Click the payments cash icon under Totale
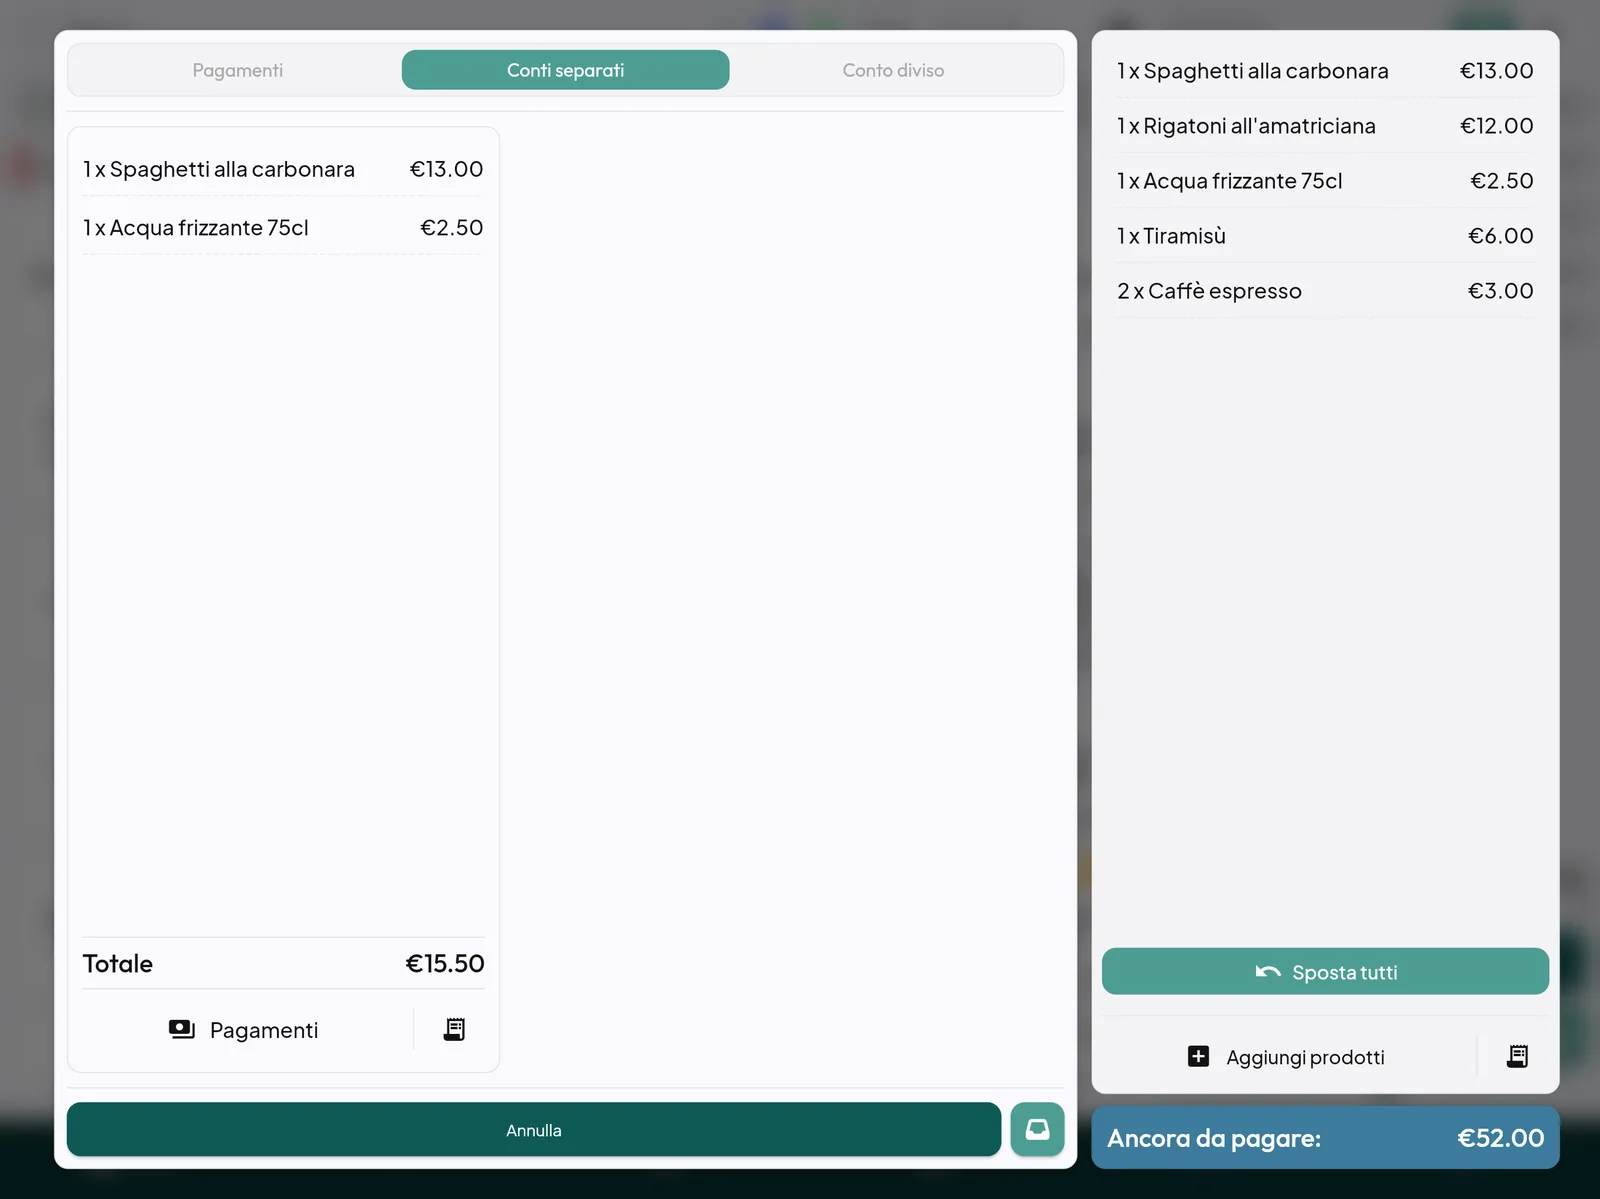Viewport: 1600px width, 1199px height. pyautogui.click(x=181, y=1029)
